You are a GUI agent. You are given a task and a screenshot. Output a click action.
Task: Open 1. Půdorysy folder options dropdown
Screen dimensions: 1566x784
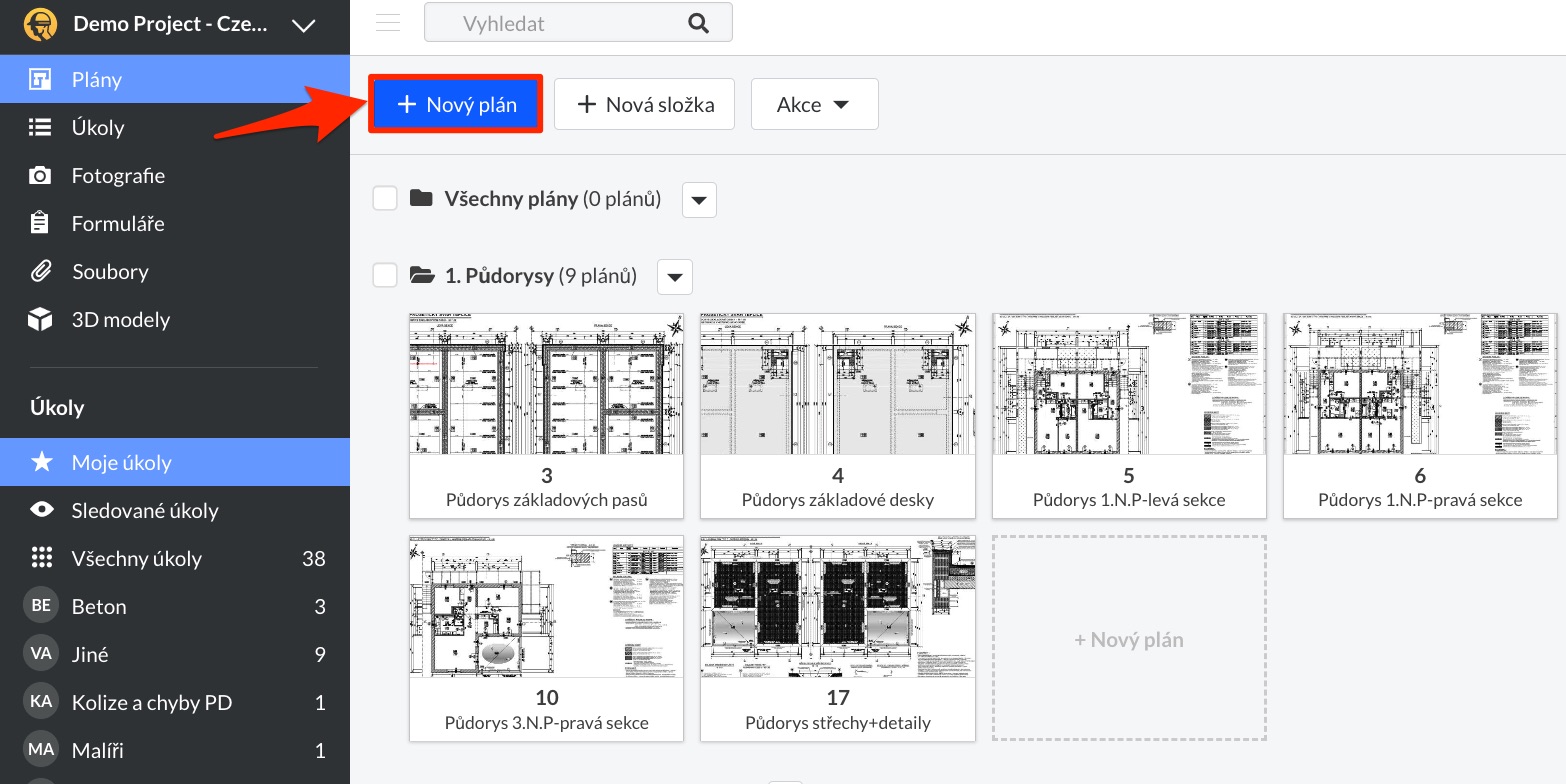(675, 277)
